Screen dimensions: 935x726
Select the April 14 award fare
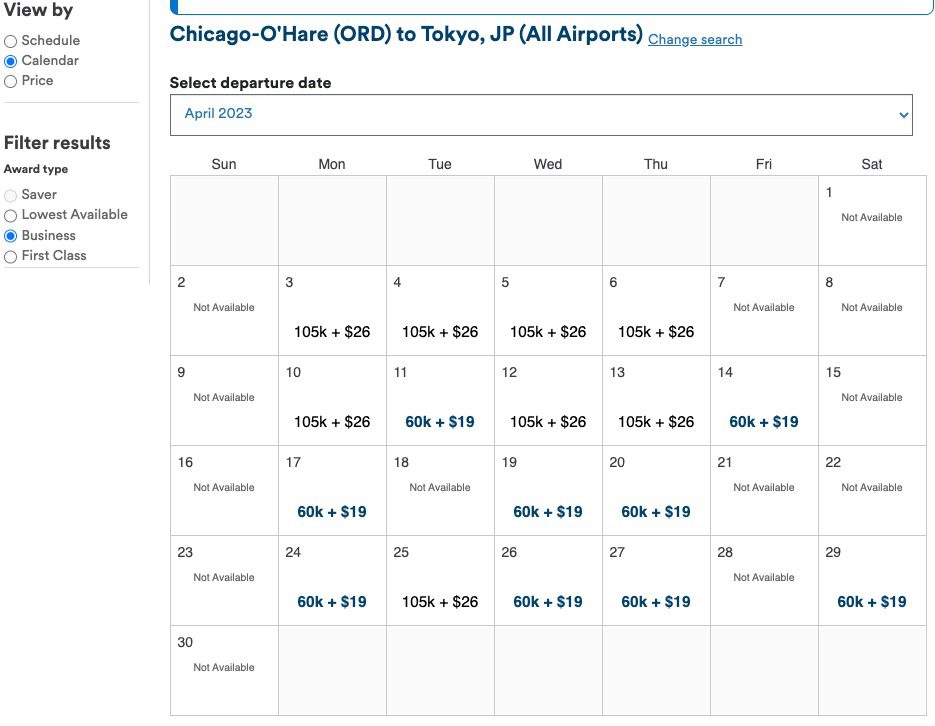pyautogui.click(x=763, y=421)
